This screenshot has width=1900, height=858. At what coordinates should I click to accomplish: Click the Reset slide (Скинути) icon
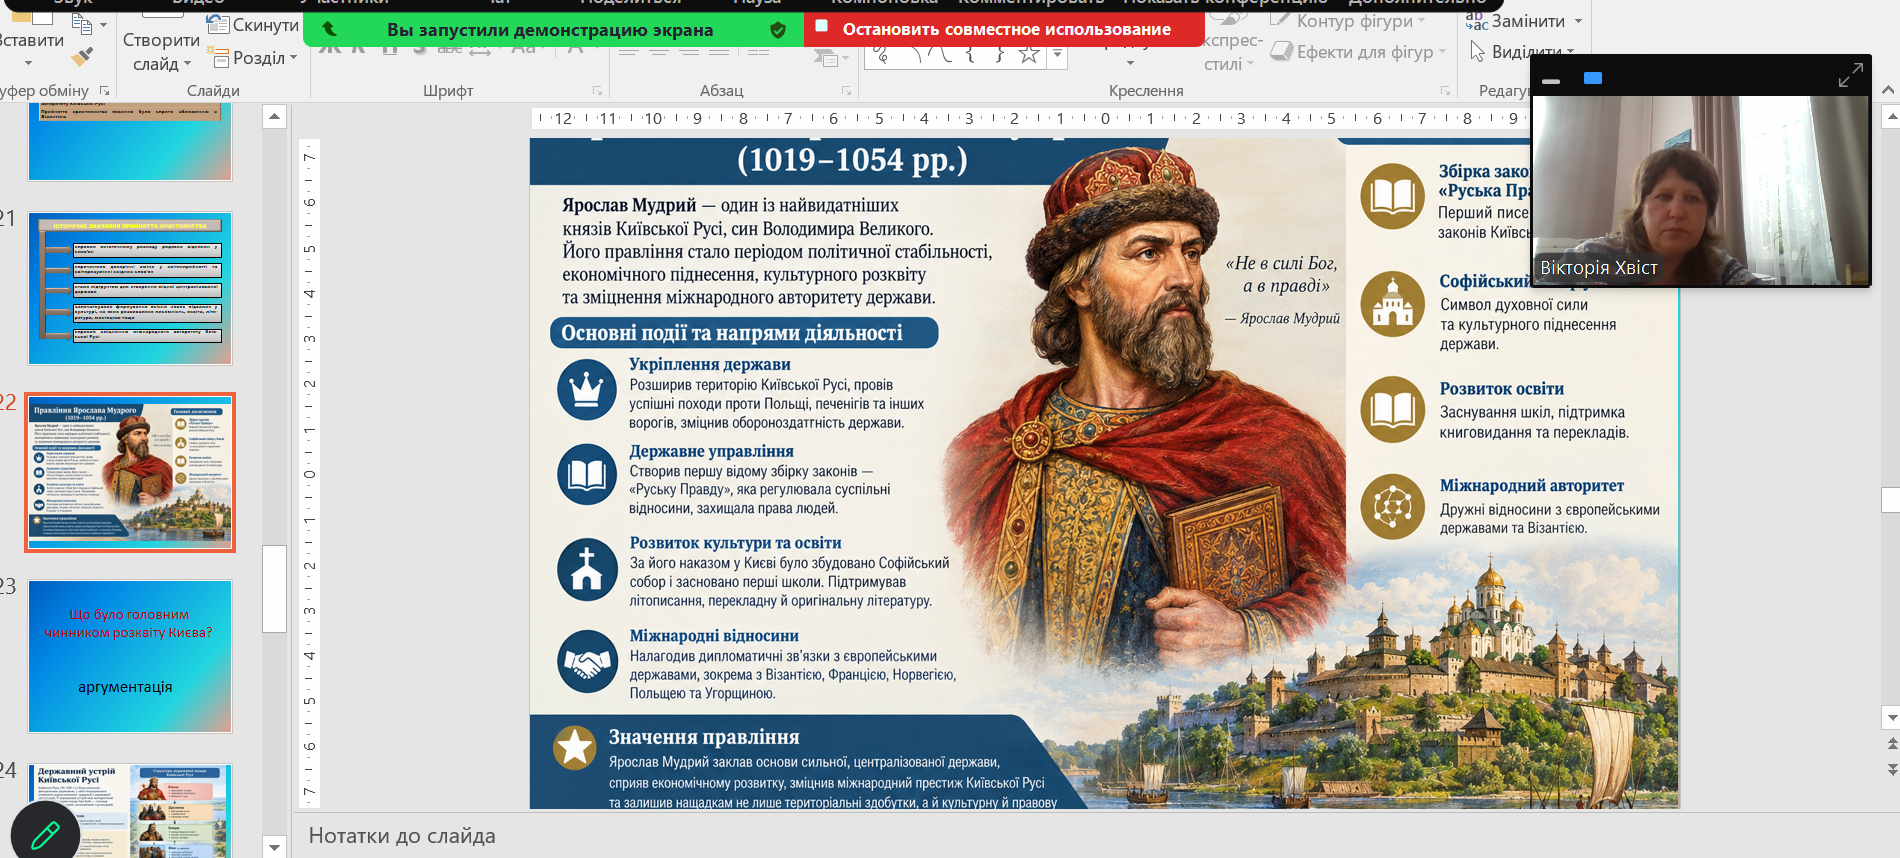point(218,24)
